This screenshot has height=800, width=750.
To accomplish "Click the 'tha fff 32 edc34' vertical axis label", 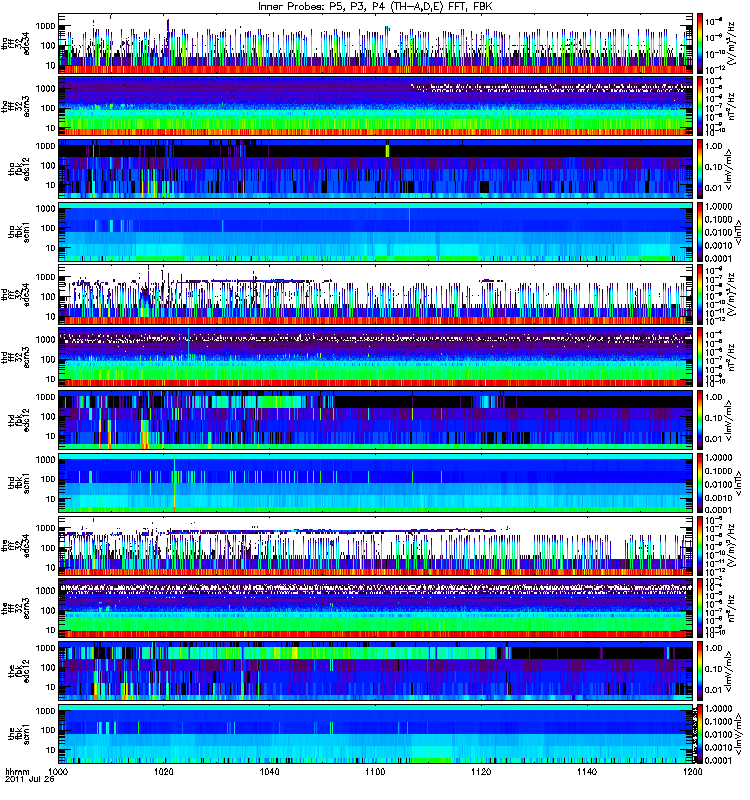I will pos(16,44).
